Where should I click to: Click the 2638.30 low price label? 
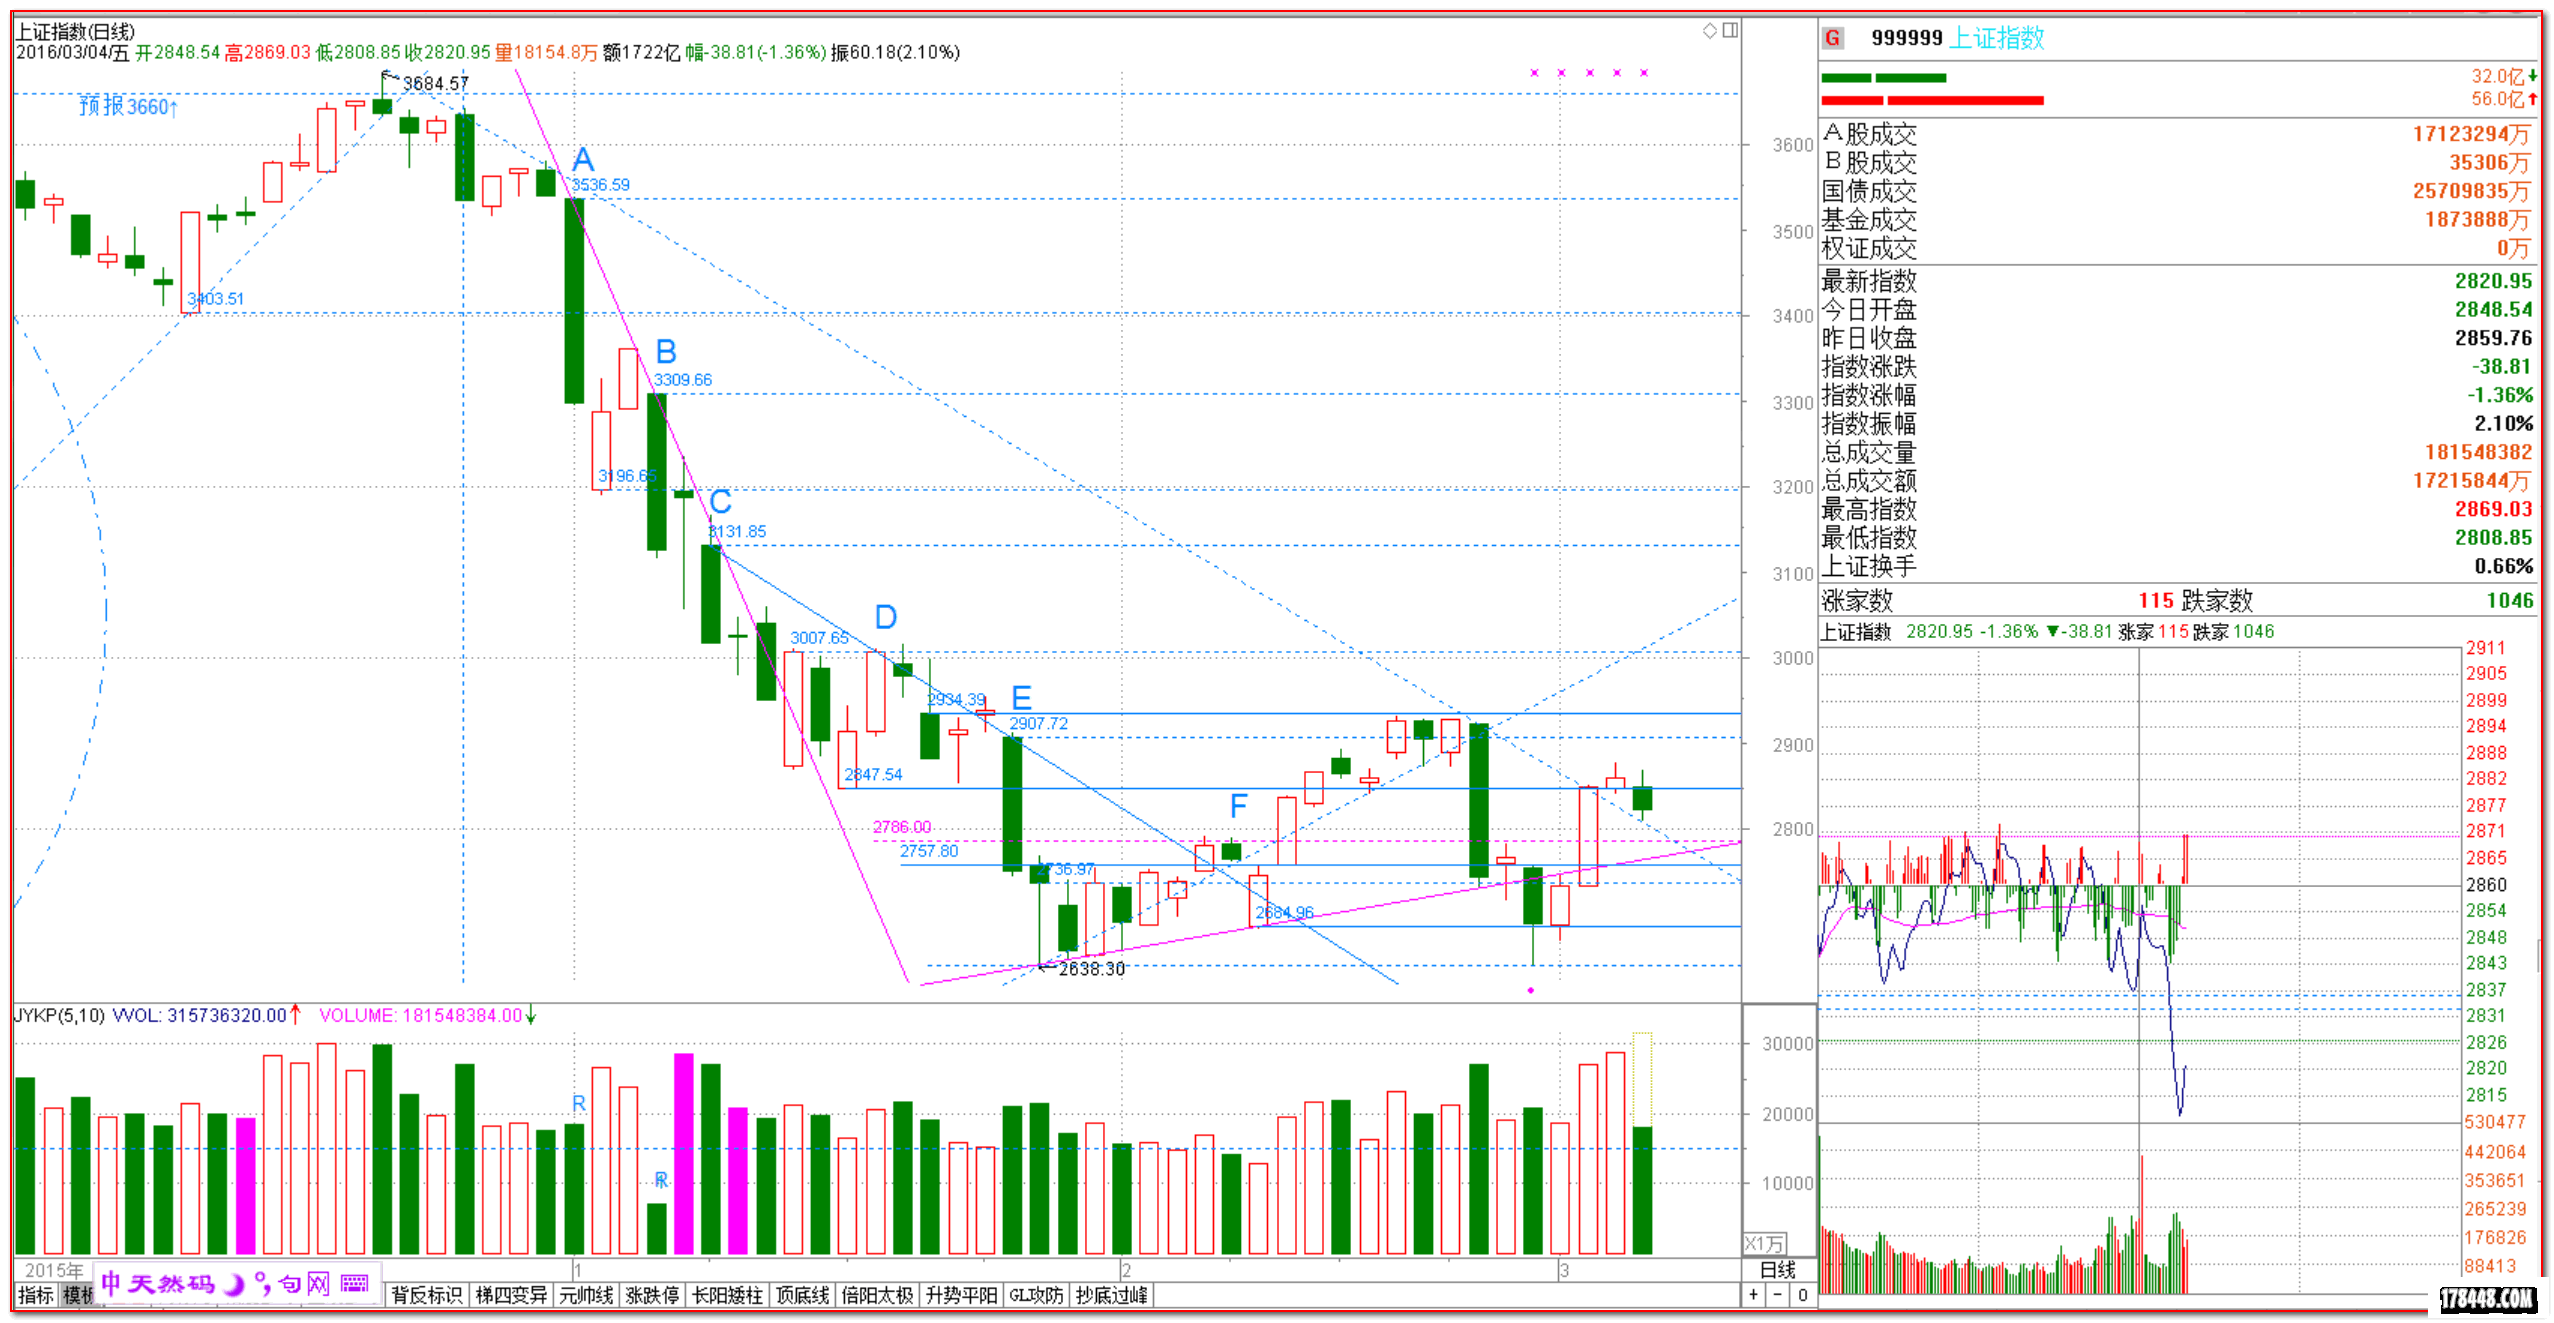(1091, 968)
